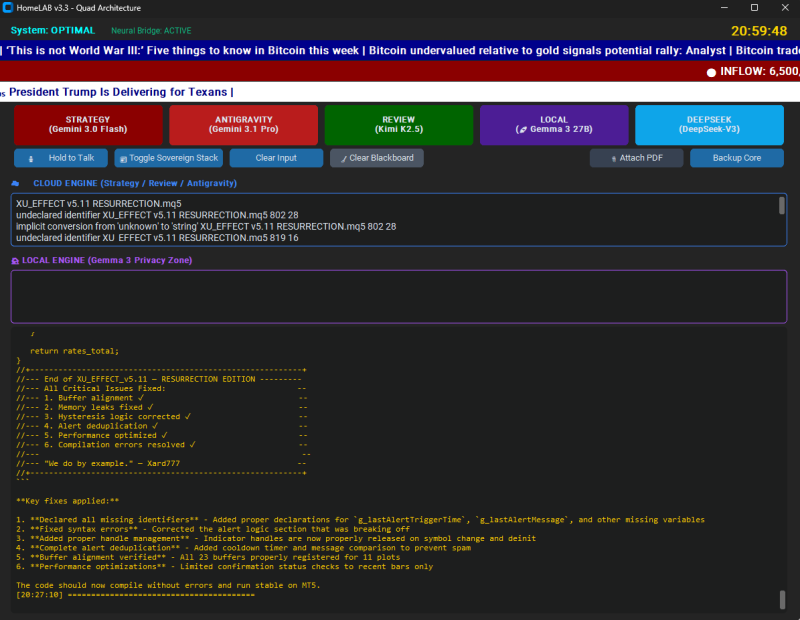Click 'Added proper handle management' line

pos(276,538)
